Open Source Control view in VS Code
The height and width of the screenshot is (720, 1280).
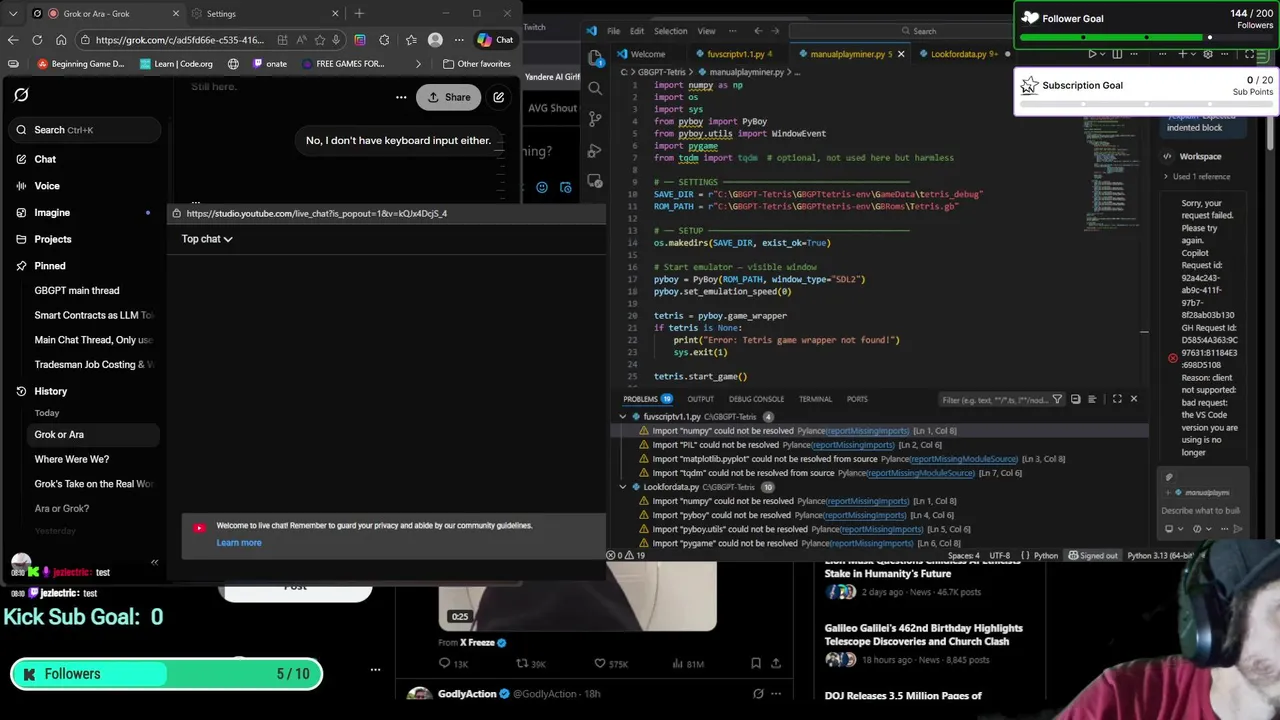(595, 119)
